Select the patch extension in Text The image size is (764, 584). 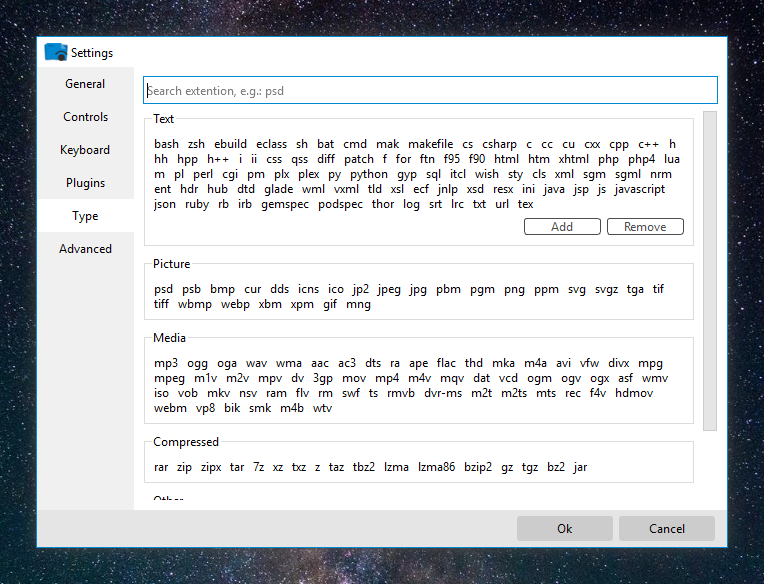click(359, 159)
